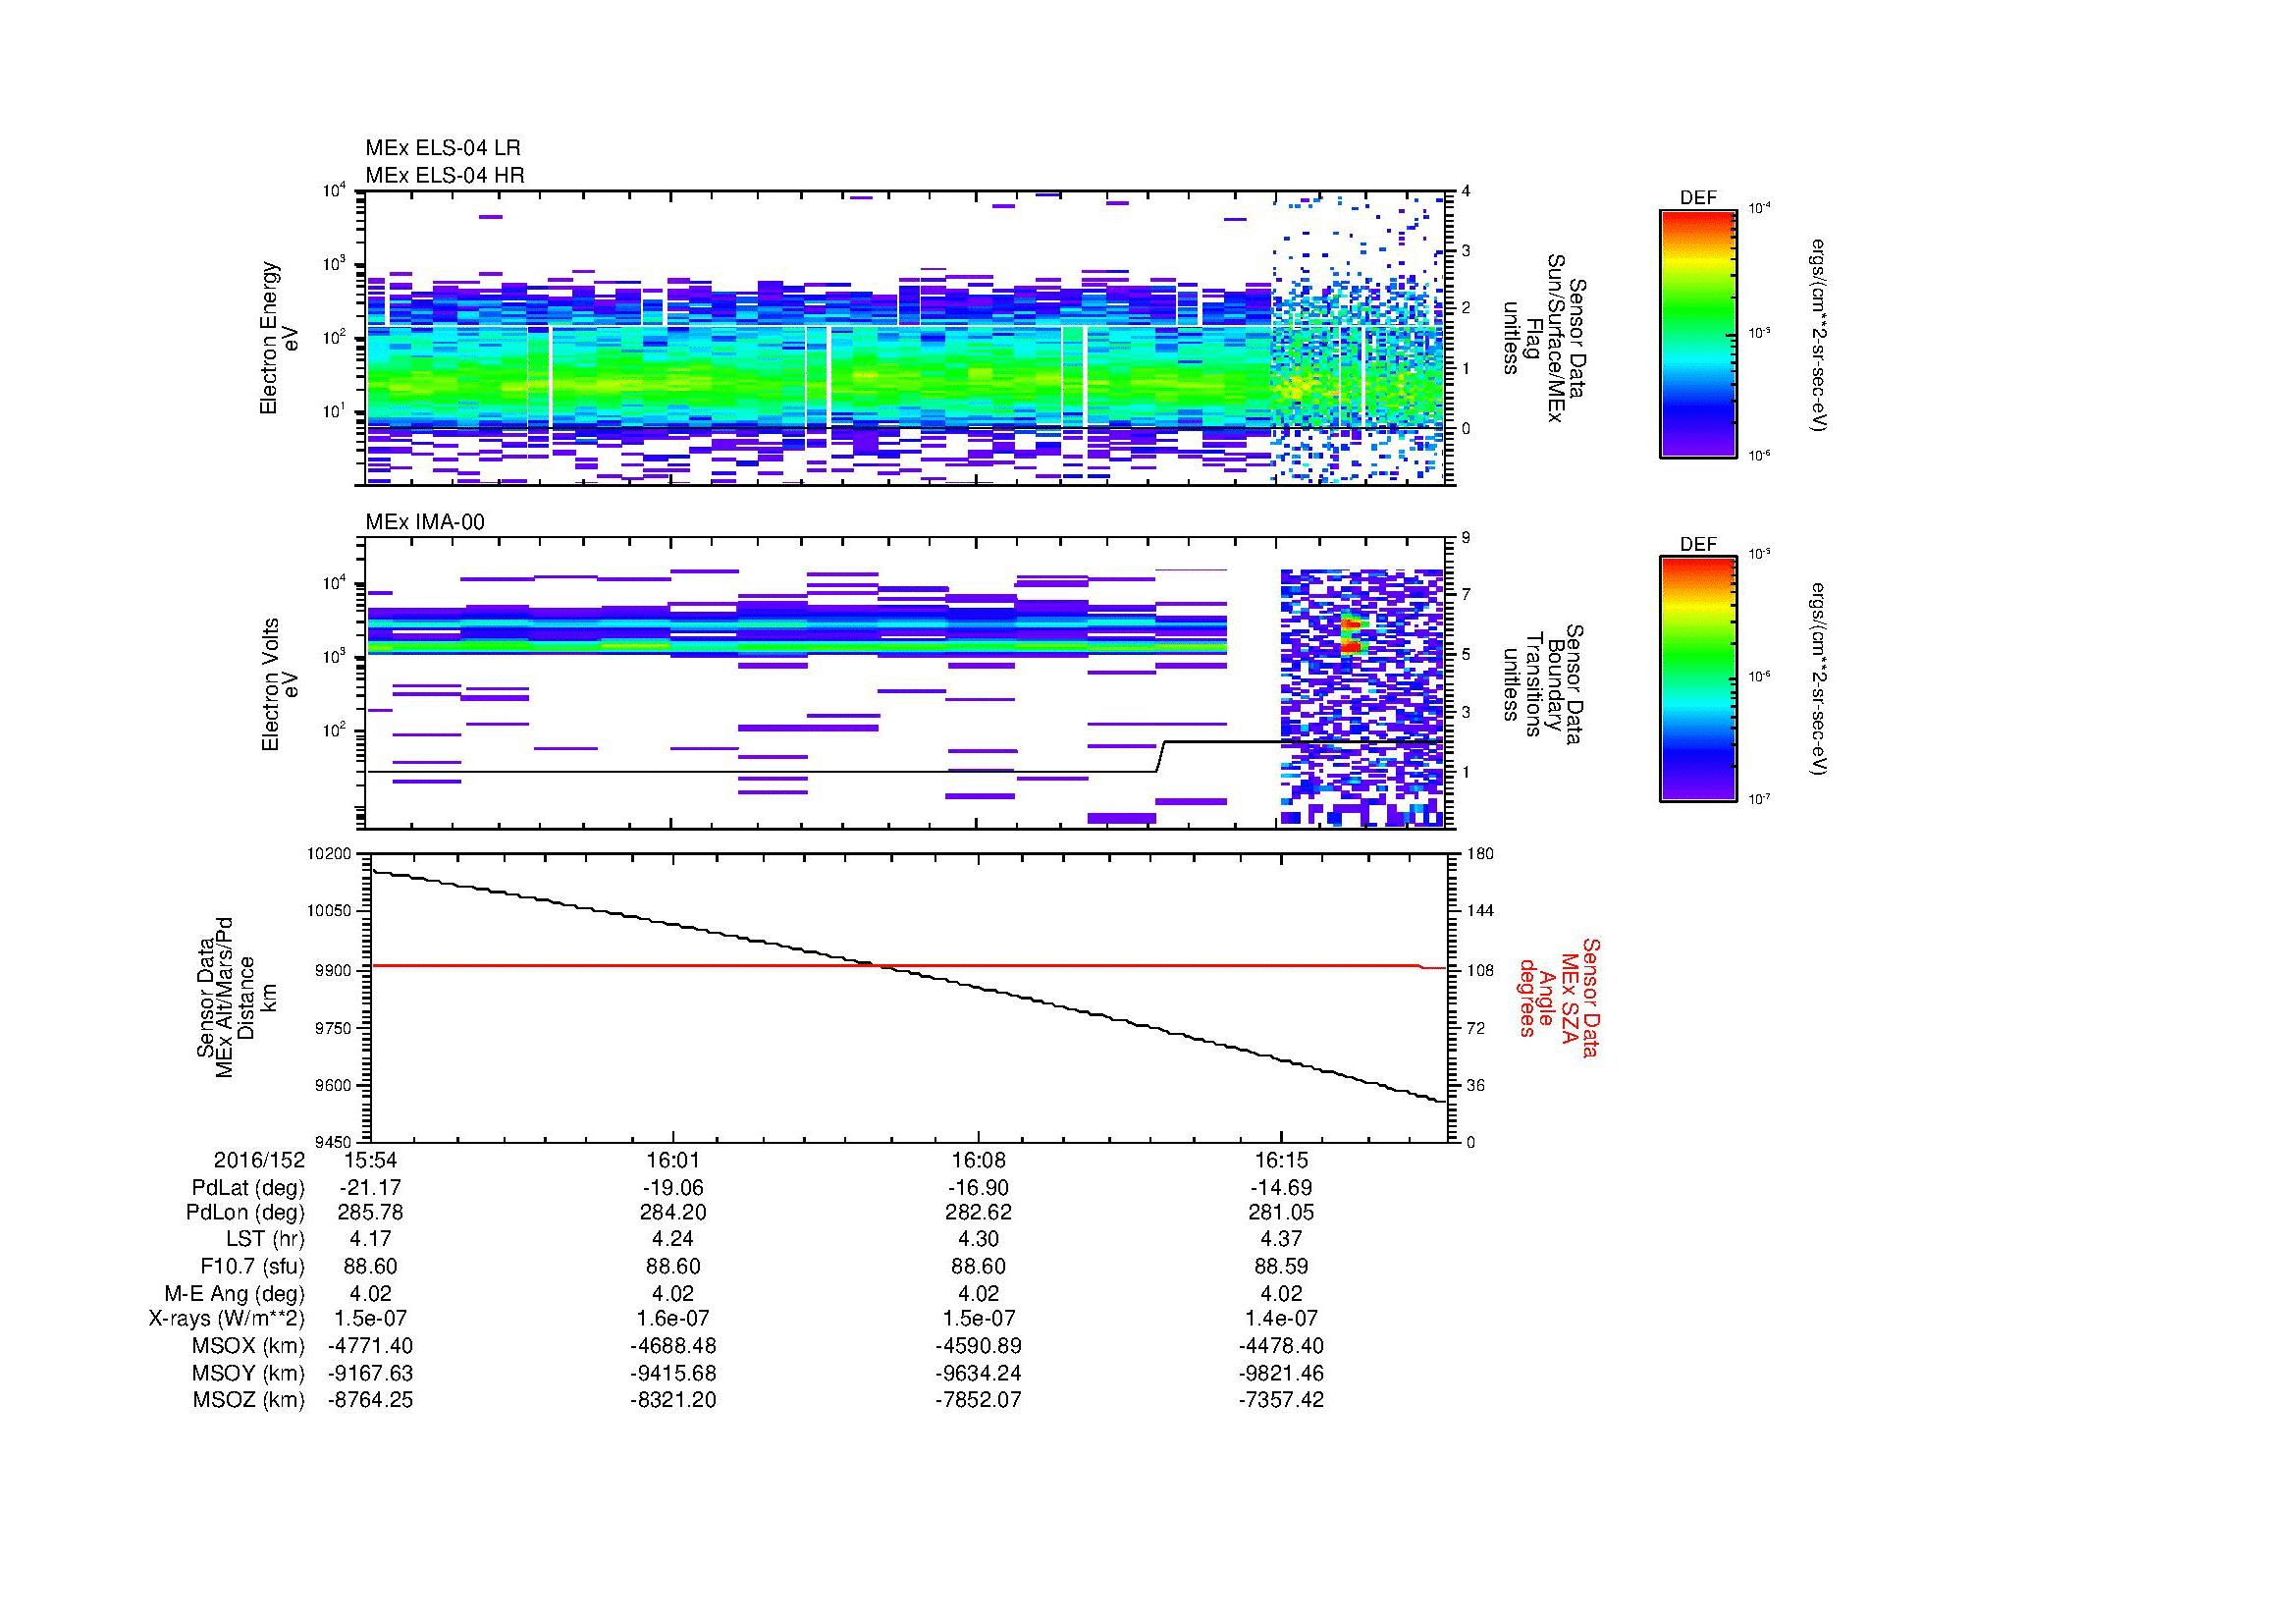This screenshot has height=1623, width=2296.
Task: Click the F10.7 value '88.59'
Action: [x=1281, y=1266]
